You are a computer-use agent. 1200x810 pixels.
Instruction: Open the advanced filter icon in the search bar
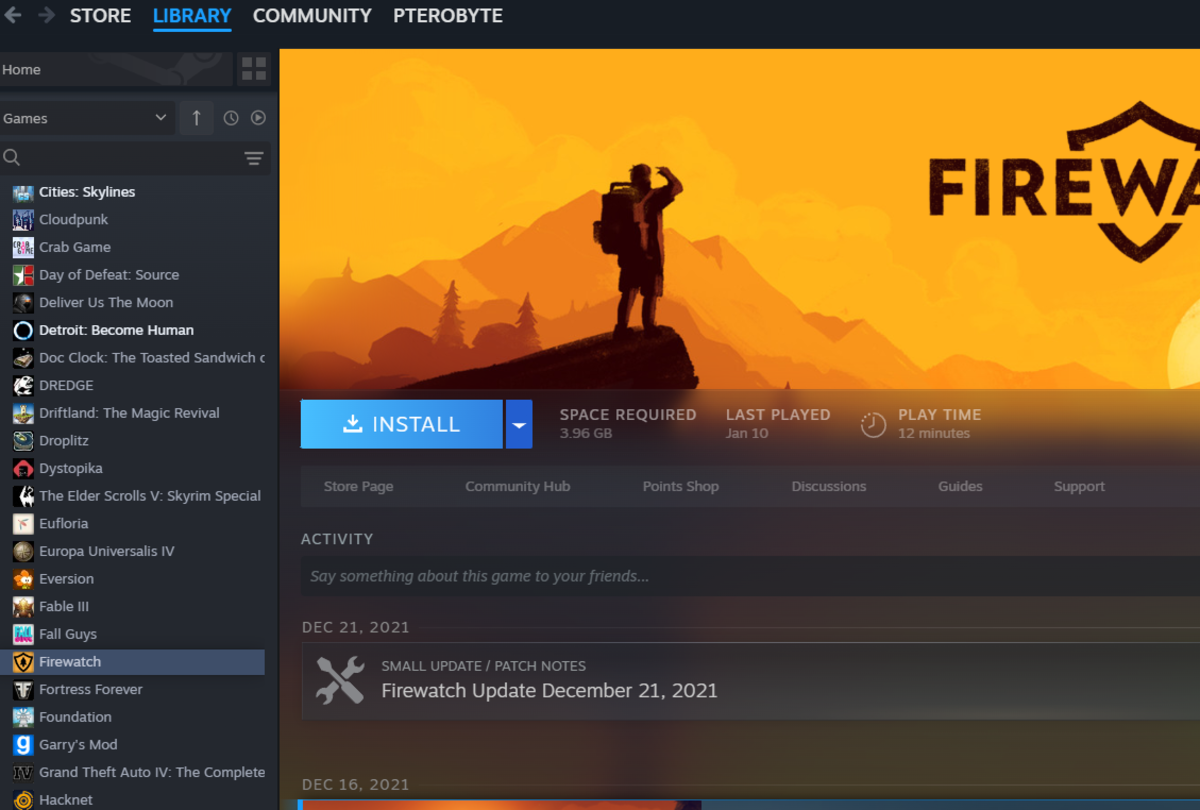(x=253, y=157)
